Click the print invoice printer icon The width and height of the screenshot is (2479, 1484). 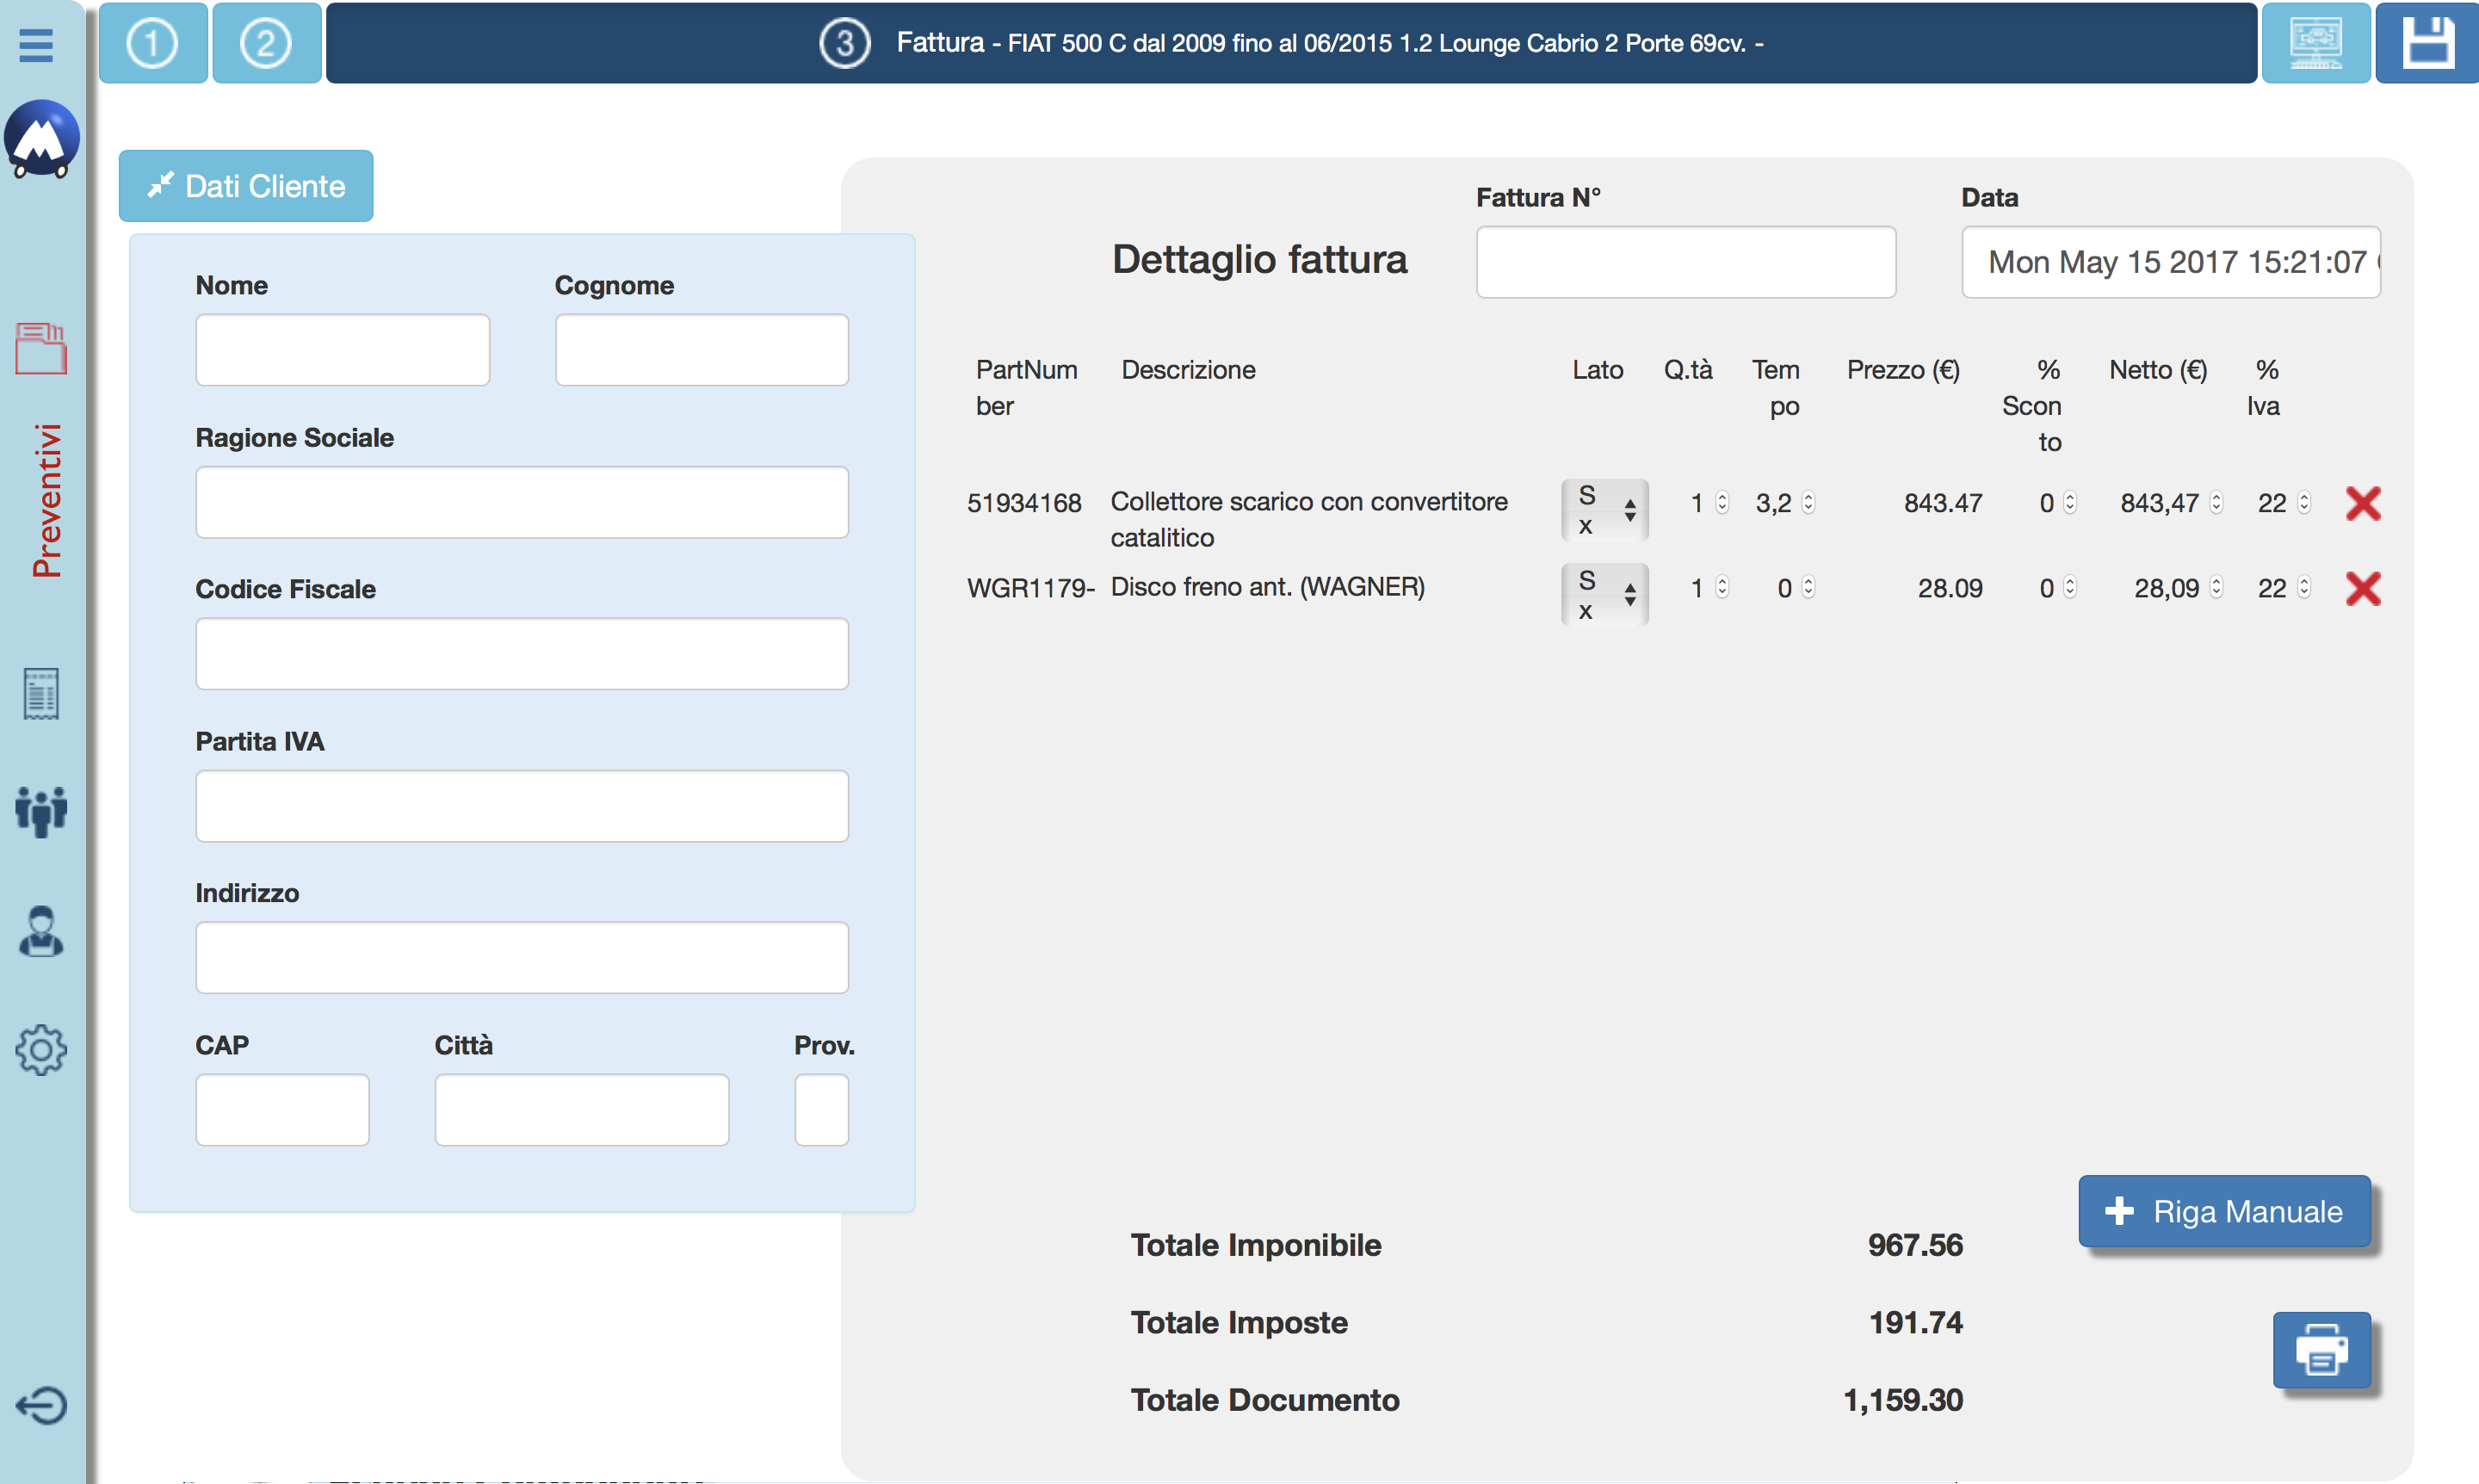point(2321,1350)
